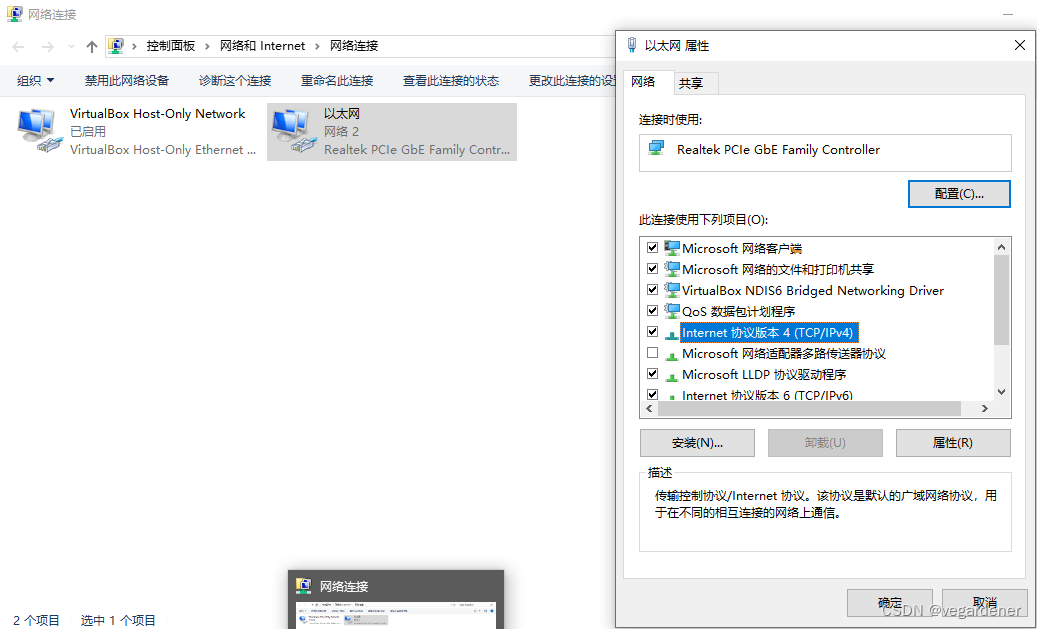The height and width of the screenshot is (629, 1037).
Task: Click the Realtek PCIe GbE adapter icon in properties
Action: click(x=657, y=148)
